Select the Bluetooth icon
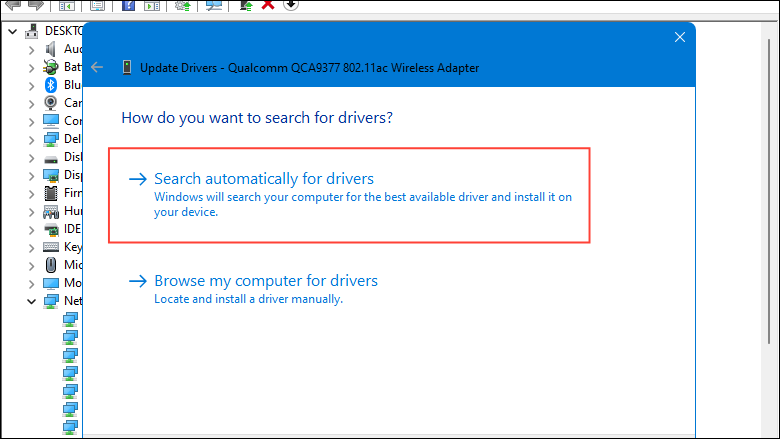 [x=51, y=85]
